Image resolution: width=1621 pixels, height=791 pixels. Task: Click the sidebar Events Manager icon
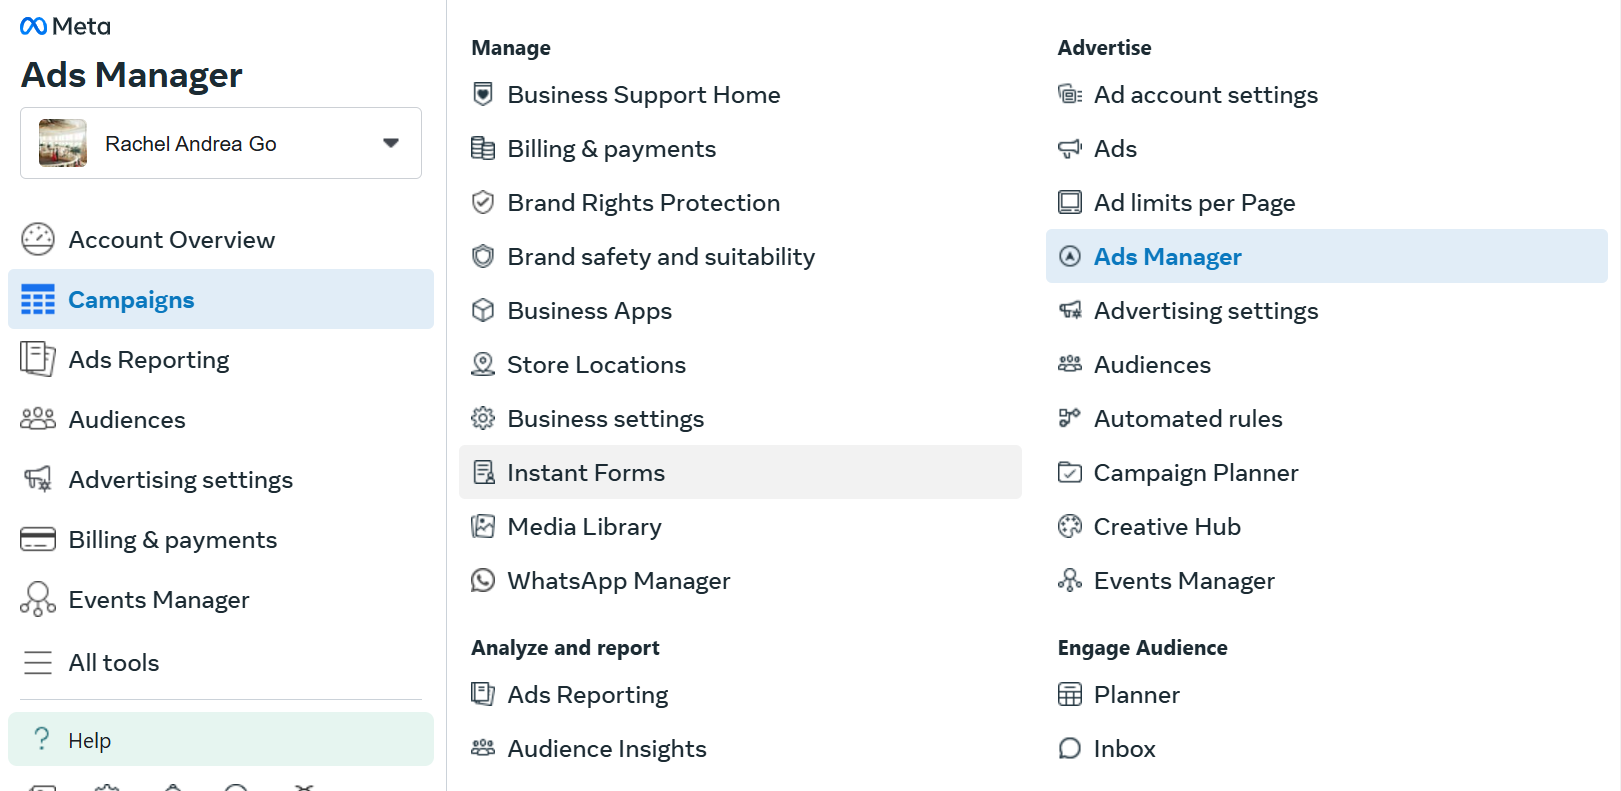coord(38,599)
